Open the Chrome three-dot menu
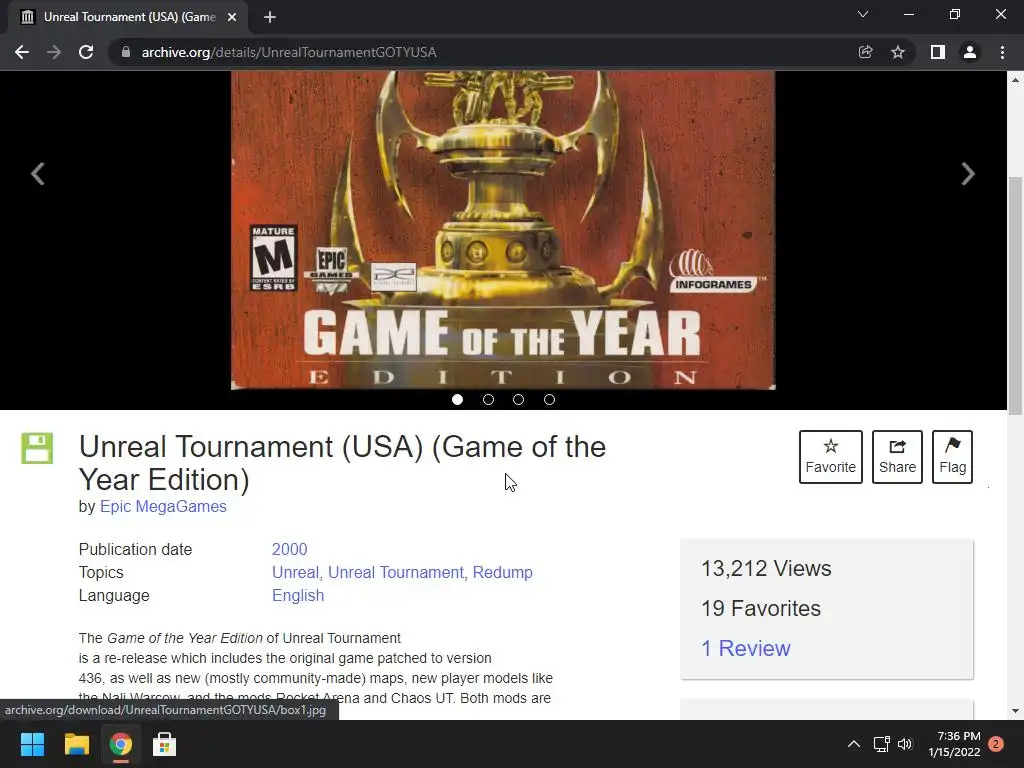The image size is (1024, 768). point(1002,52)
